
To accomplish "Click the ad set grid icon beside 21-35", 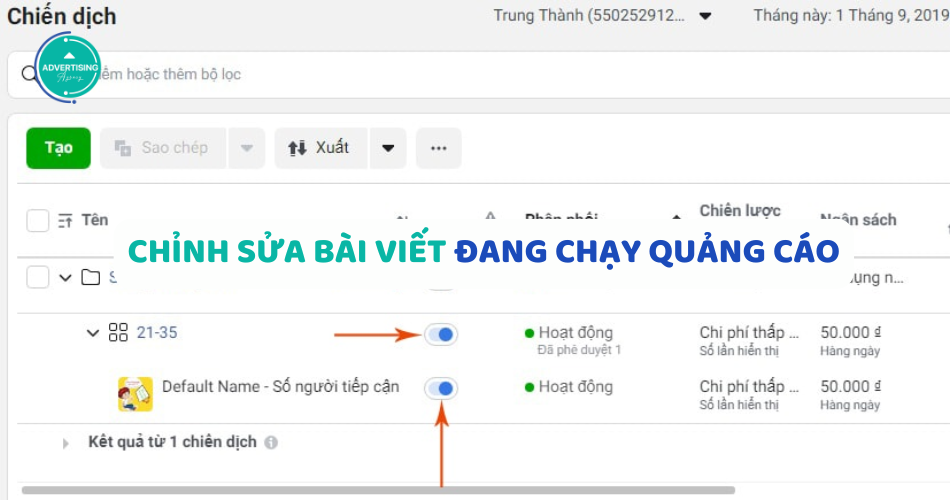I will pos(118,332).
